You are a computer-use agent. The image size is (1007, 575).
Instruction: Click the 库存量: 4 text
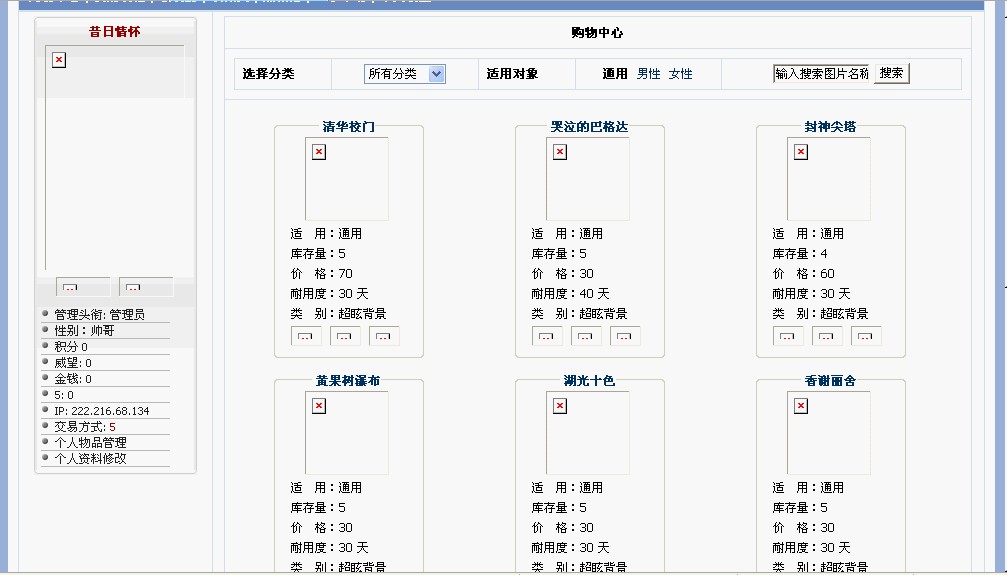tap(800, 254)
